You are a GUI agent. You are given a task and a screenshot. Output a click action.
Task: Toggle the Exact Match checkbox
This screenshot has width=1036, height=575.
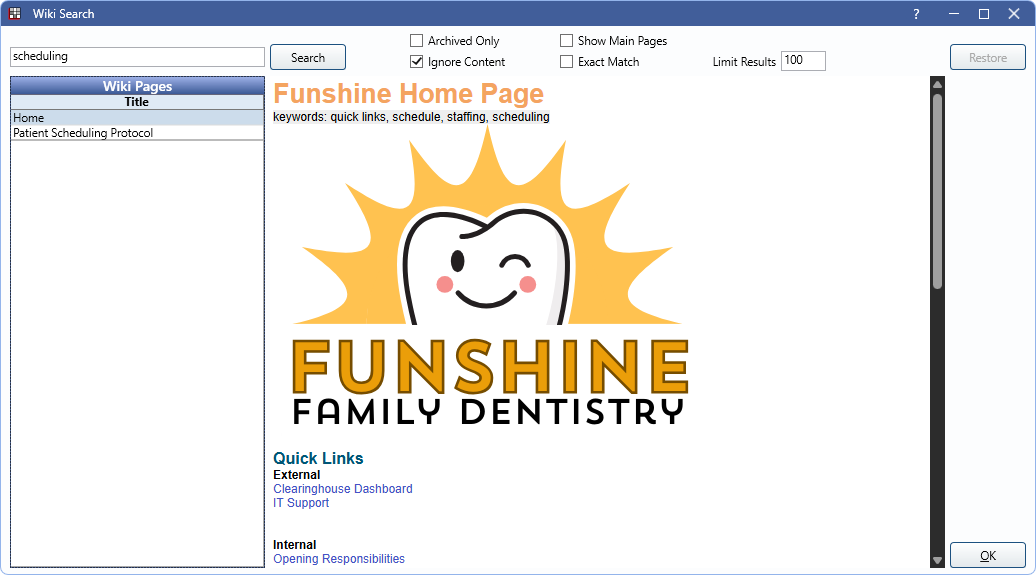click(x=567, y=62)
